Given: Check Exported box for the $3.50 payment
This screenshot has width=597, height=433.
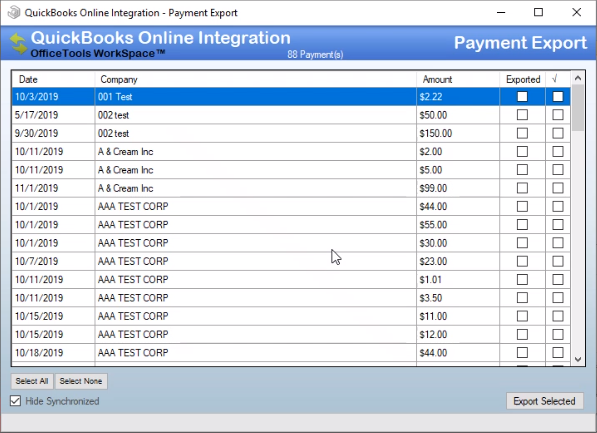Looking at the screenshot, I should click(522, 297).
